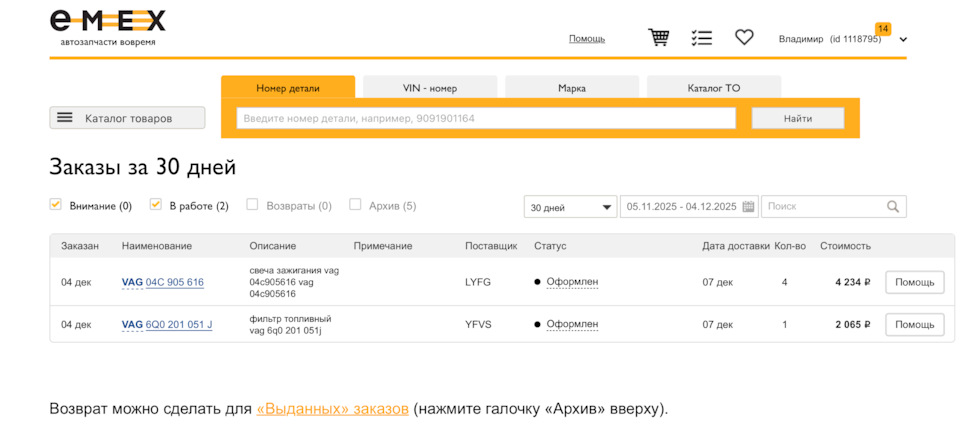
Task: Switch to the Каталог ТО tab
Action: click(714, 87)
